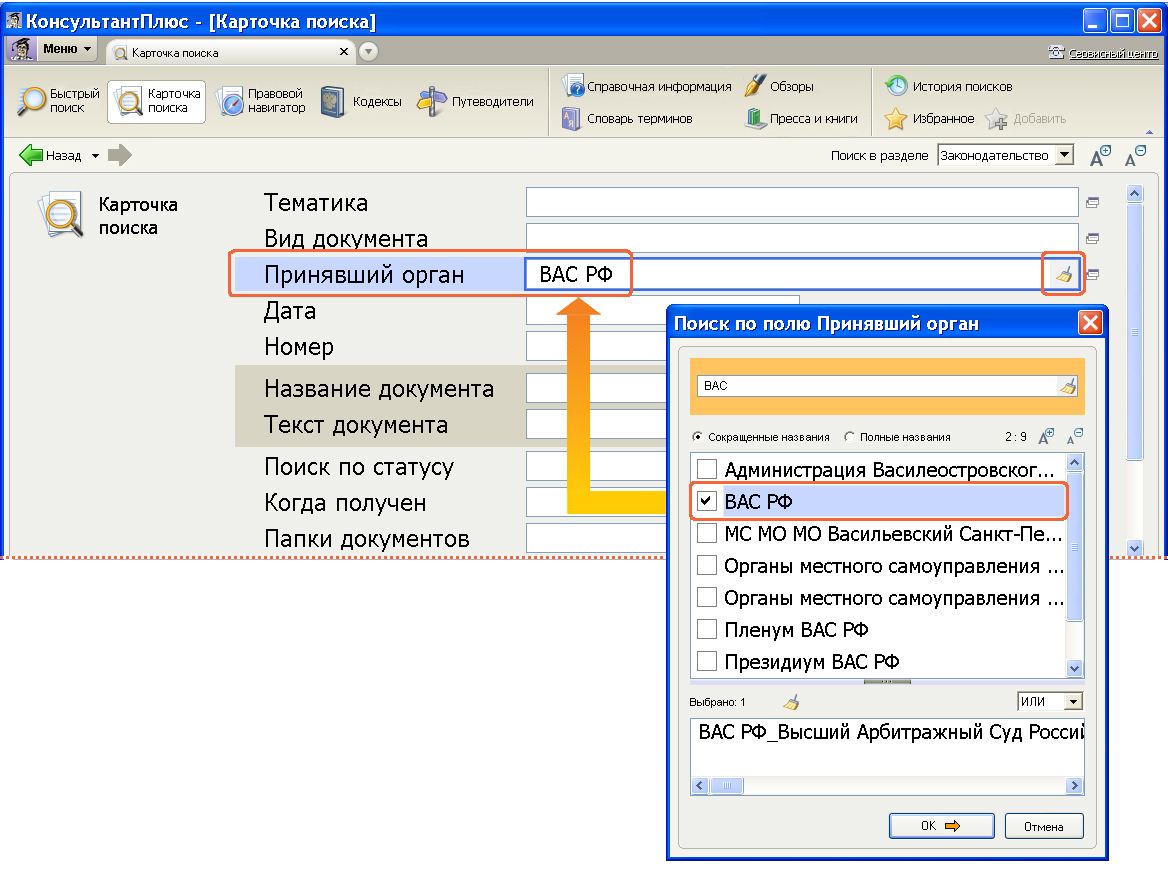The image size is (1168, 872).
Task: Clear the ВАС search box in dialog
Action: pyautogui.click(x=1067, y=386)
